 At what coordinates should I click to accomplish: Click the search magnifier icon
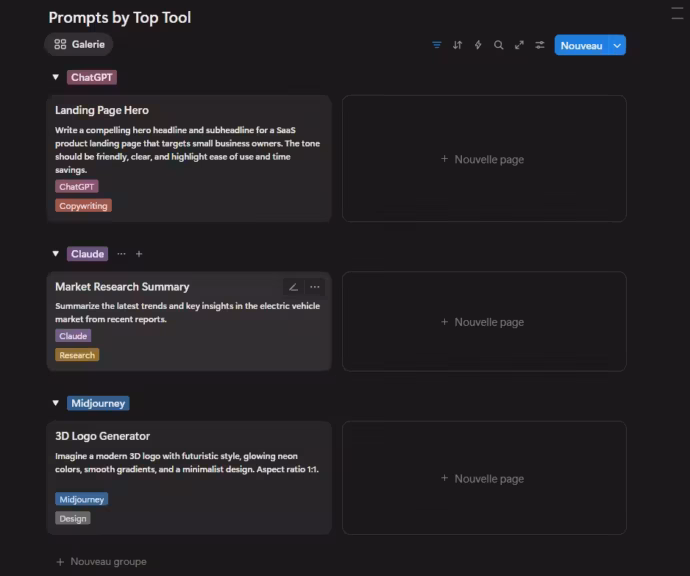coord(498,45)
